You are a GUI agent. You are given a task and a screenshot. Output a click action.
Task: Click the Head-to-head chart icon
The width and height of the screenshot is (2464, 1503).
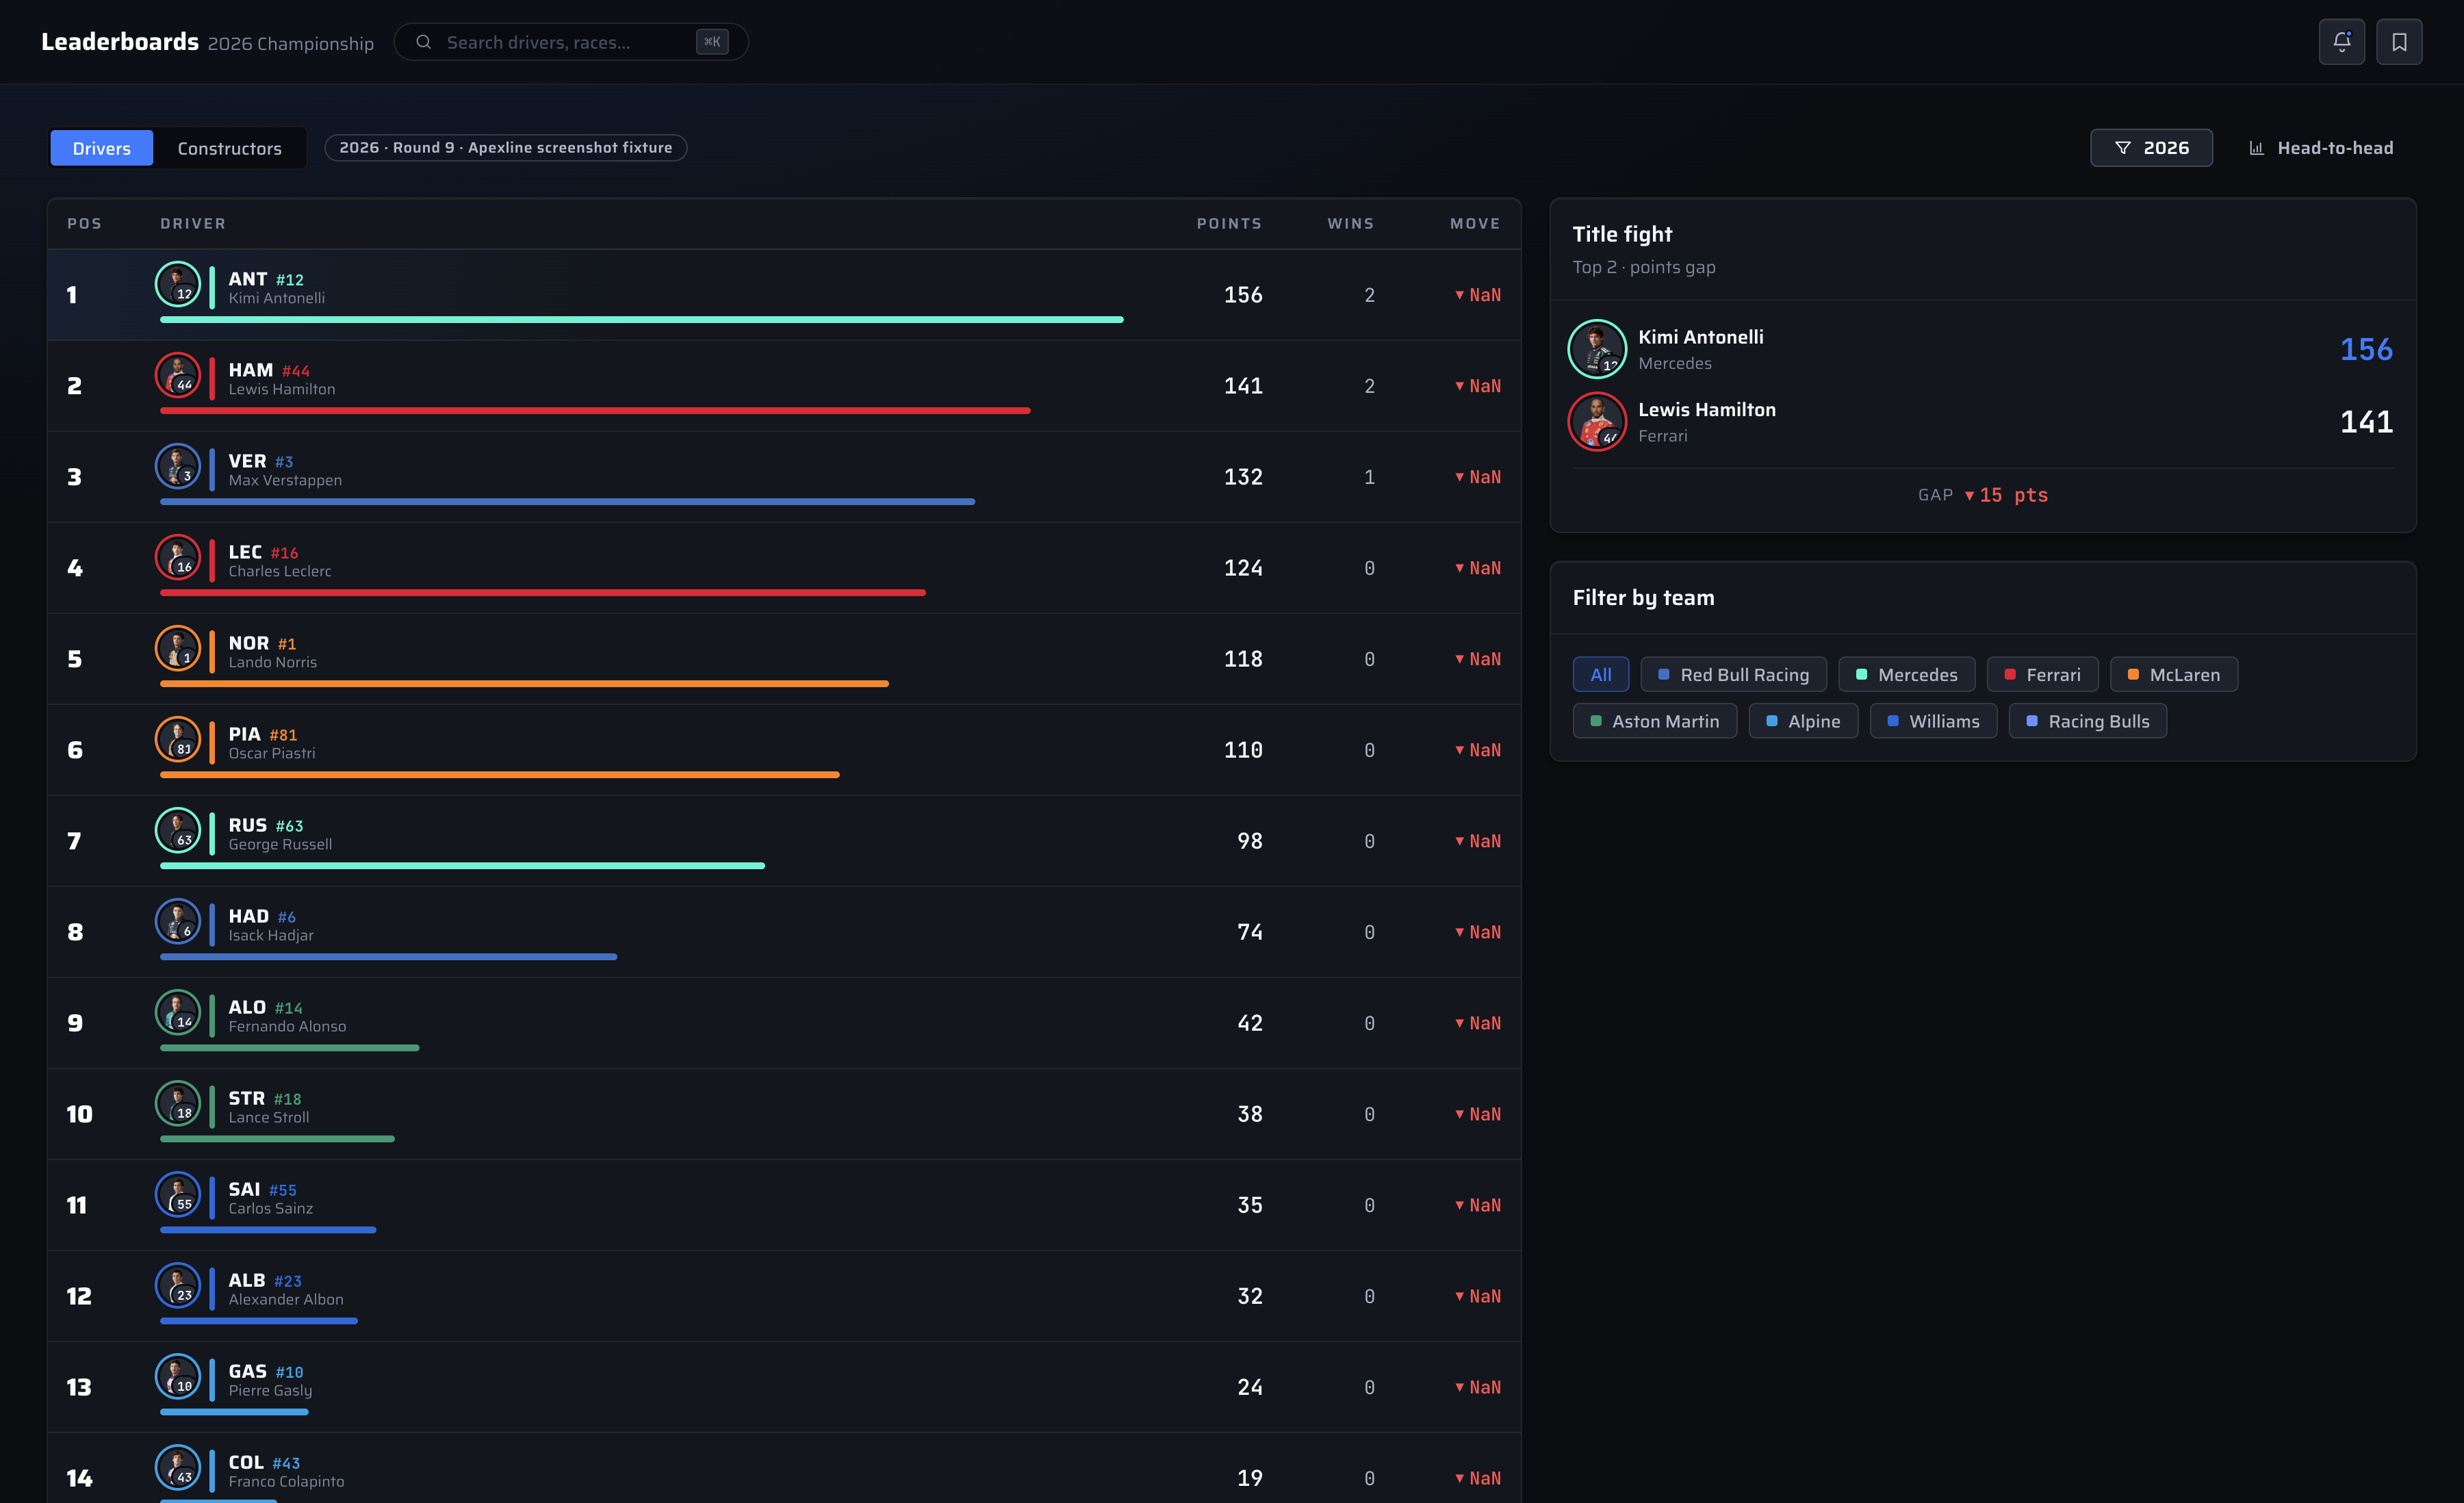2256,148
